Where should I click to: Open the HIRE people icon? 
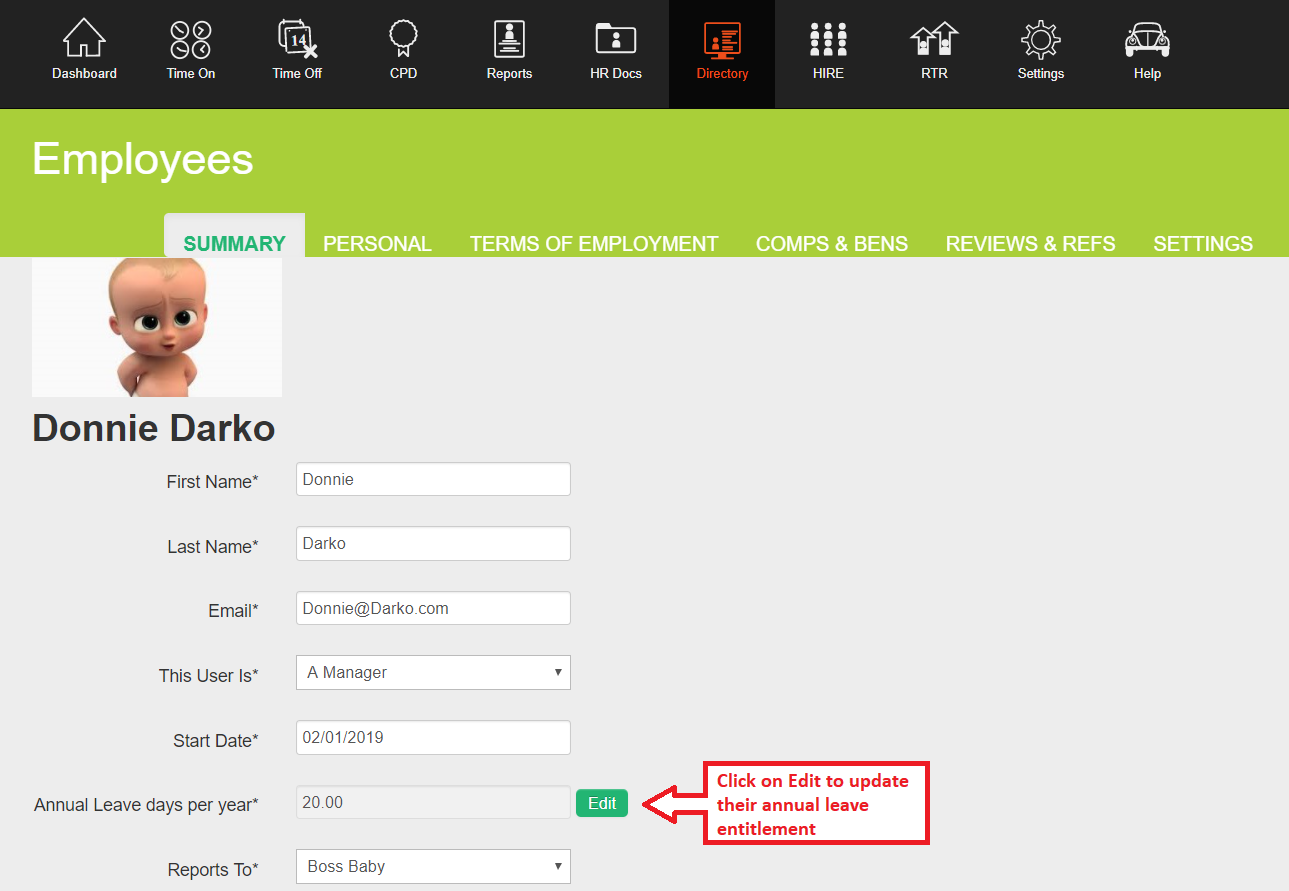click(x=828, y=40)
